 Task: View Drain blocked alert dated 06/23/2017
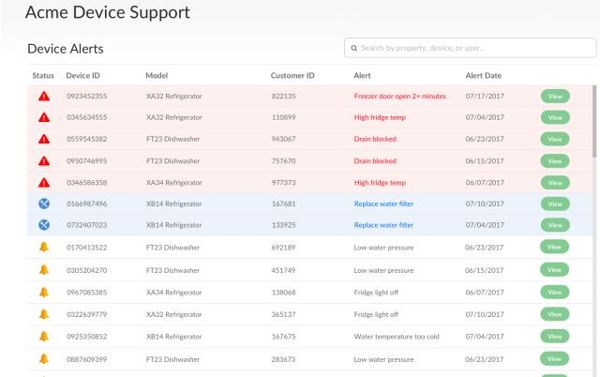(555, 139)
